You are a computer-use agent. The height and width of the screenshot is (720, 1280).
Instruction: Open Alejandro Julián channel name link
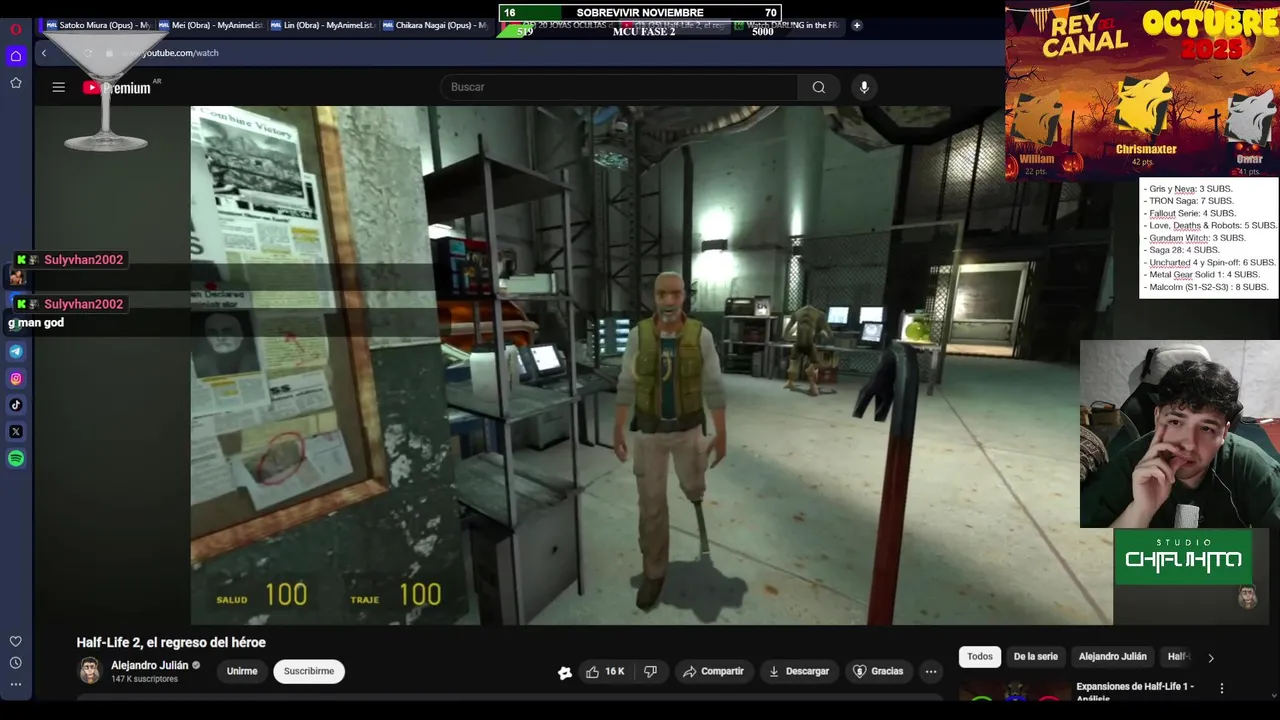pyautogui.click(x=150, y=666)
